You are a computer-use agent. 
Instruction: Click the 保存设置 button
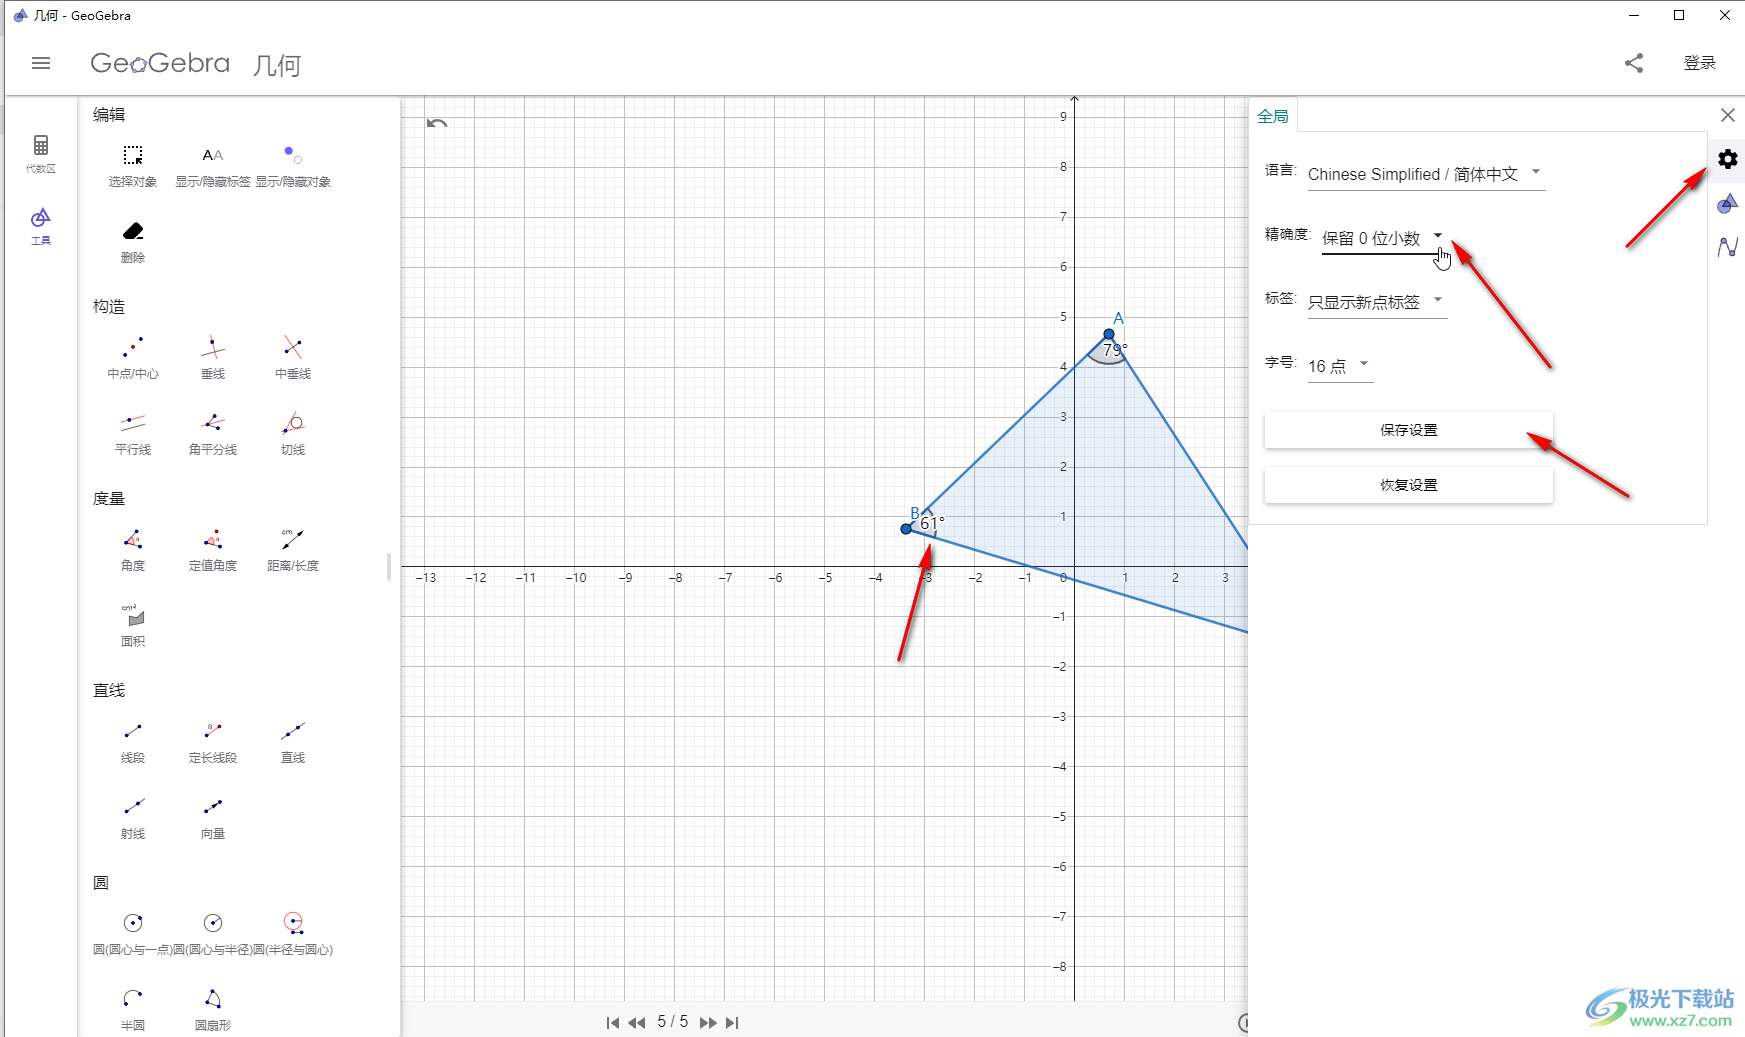pyautogui.click(x=1408, y=430)
